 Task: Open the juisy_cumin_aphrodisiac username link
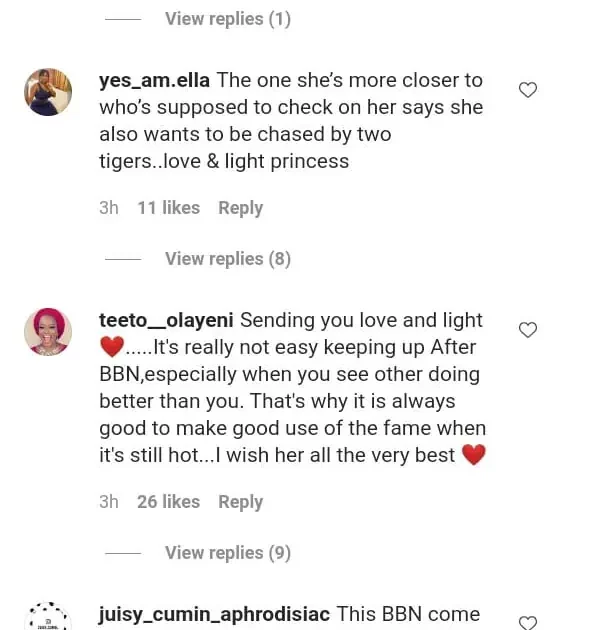(213, 614)
